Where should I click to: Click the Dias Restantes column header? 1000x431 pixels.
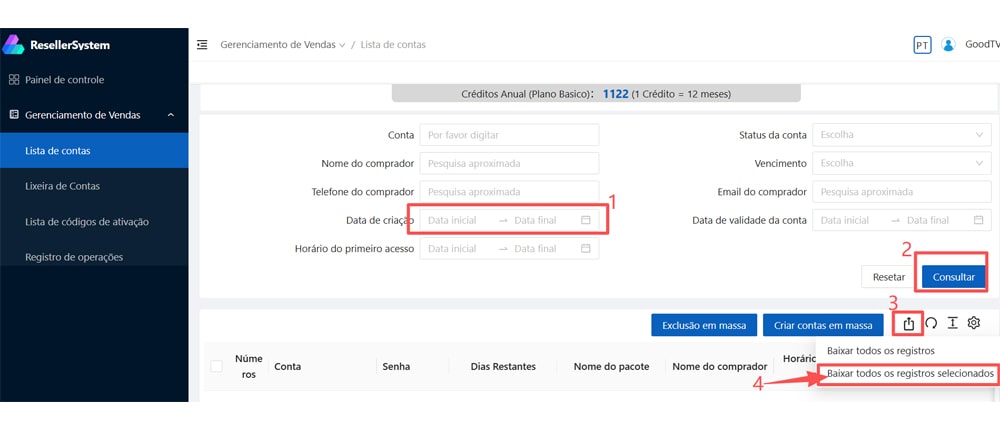pyautogui.click(x=503, y=367)
